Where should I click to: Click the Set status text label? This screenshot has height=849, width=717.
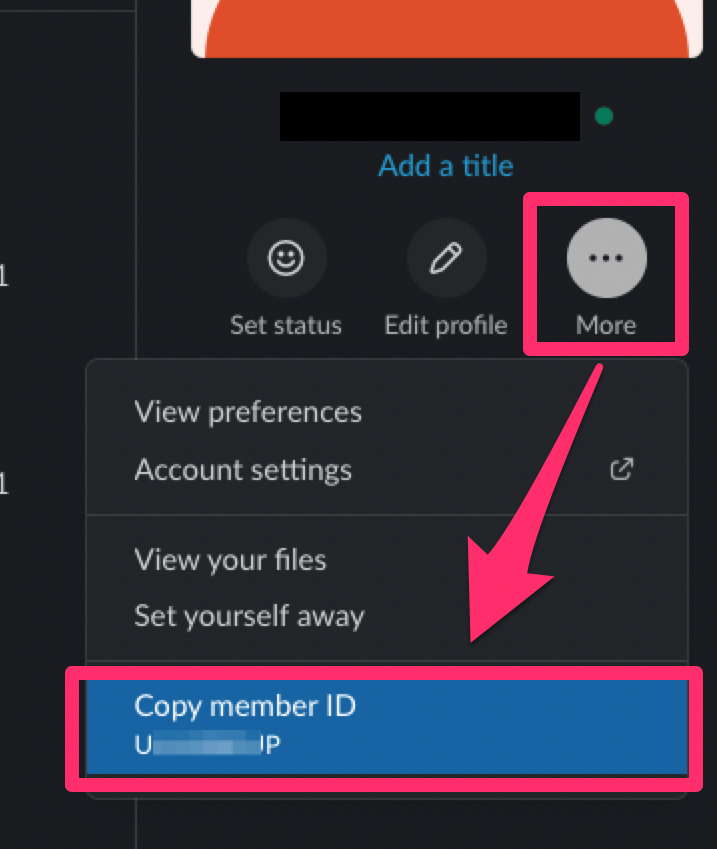pyautogui.click(x=286, y=325)
